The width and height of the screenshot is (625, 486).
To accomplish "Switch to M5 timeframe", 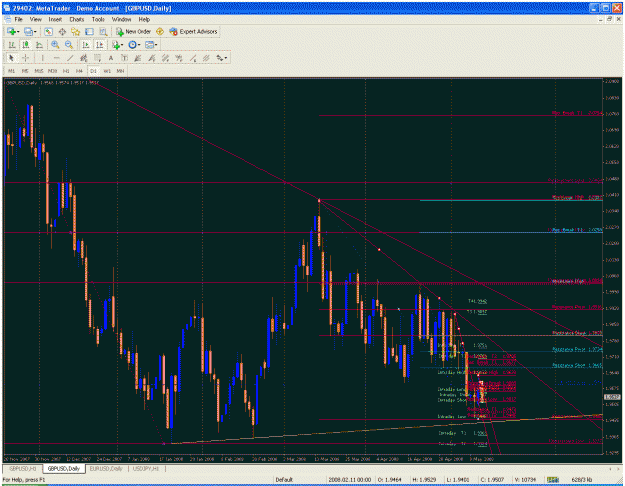I will pos(25,71).
